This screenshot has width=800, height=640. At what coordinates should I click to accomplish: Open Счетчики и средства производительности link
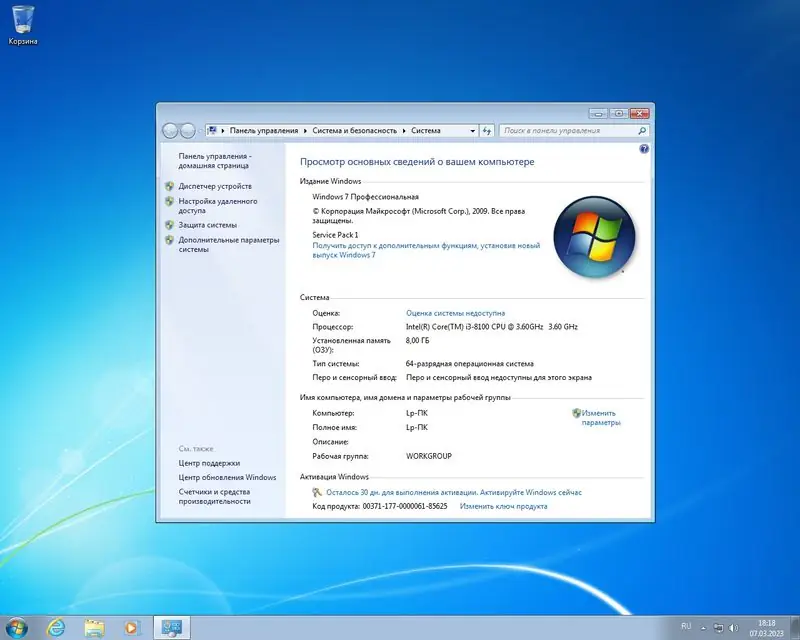point(214,497)
